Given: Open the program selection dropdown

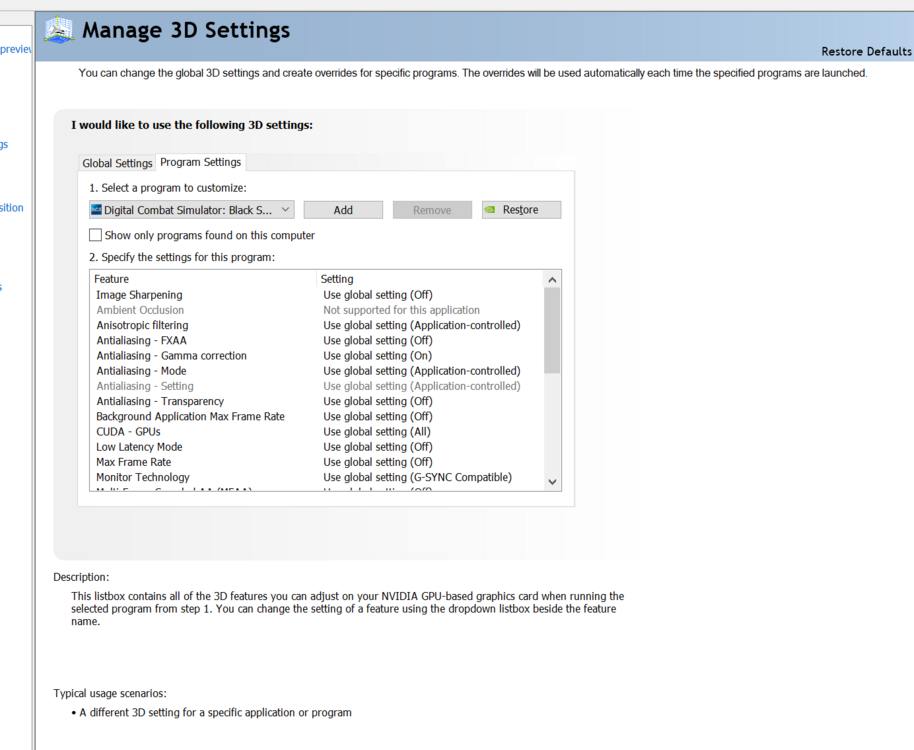Looking at the screenshot, I should click(x=285, y=210).
